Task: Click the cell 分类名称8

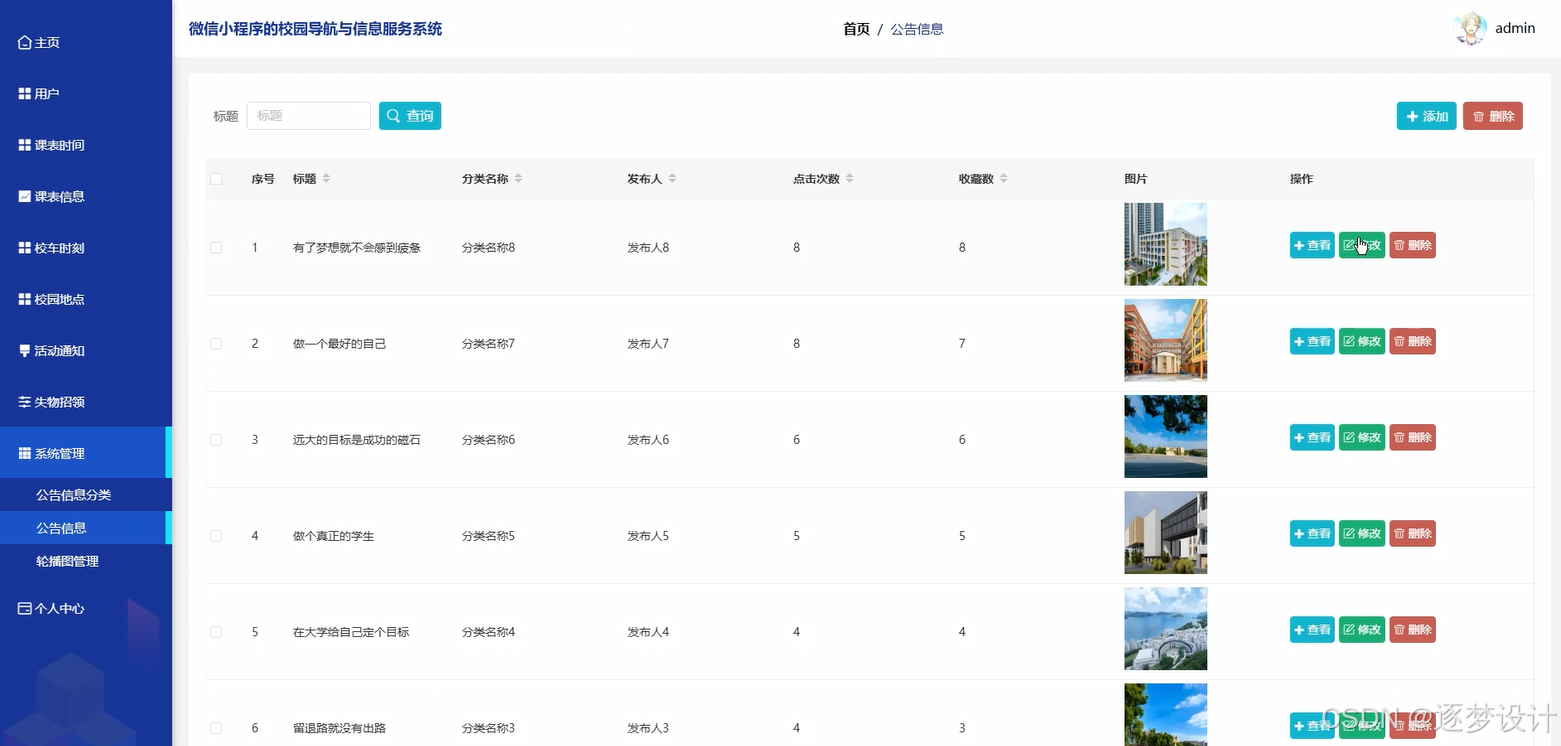Action: 488,247
